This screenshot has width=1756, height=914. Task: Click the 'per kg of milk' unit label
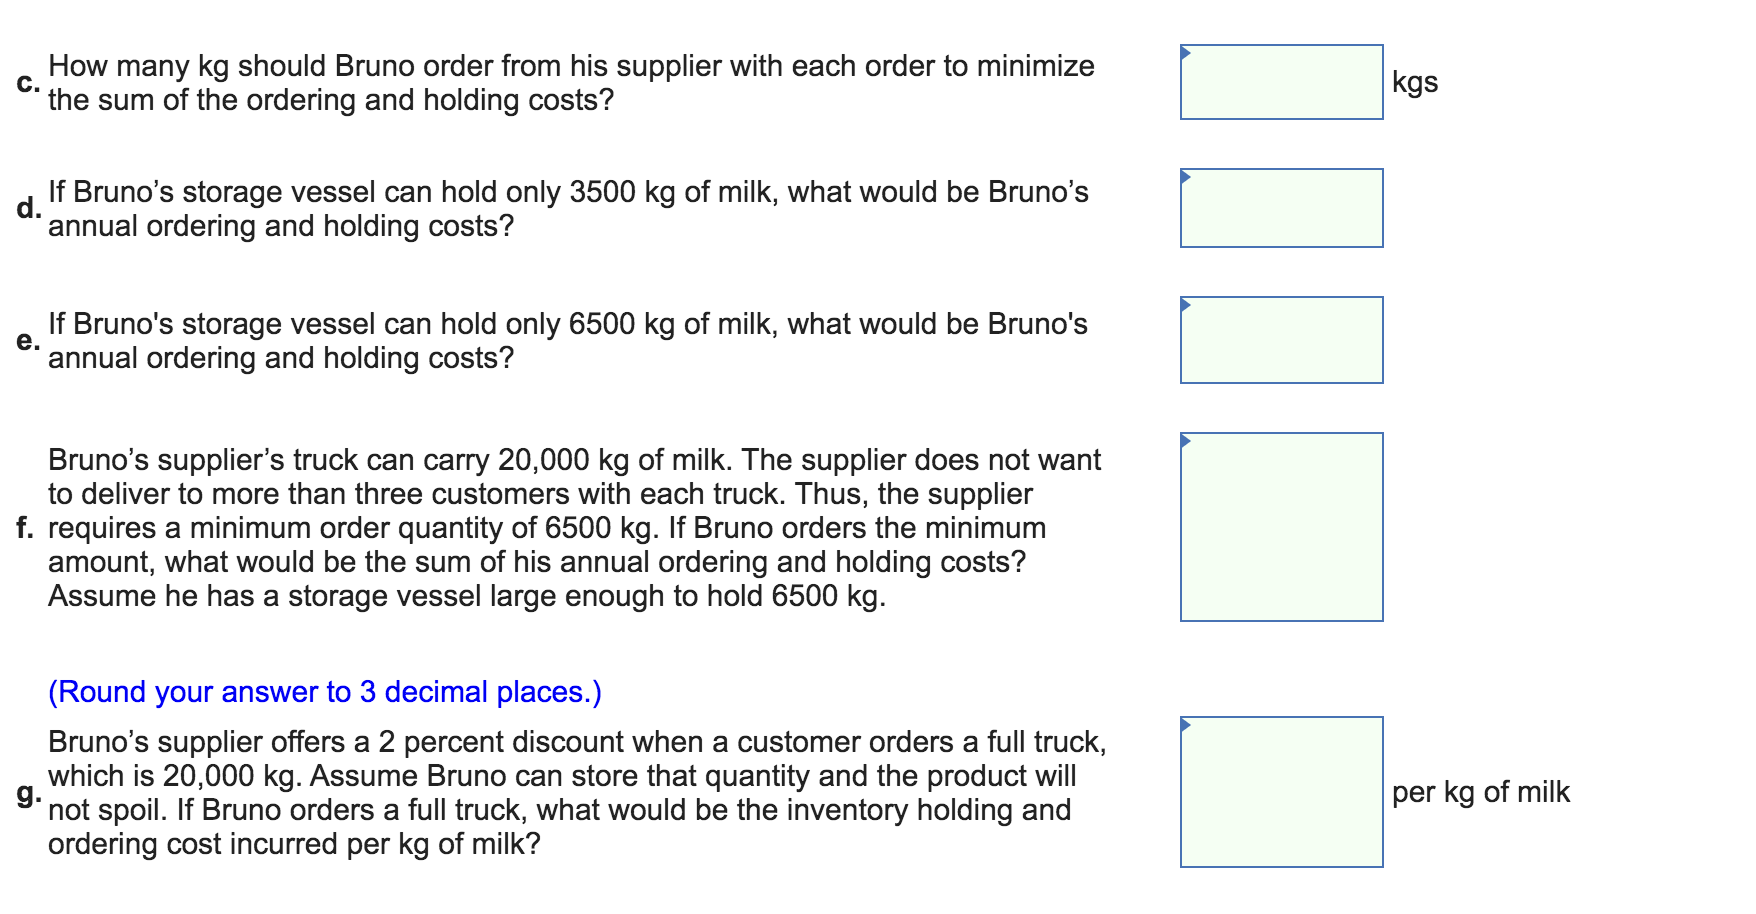point(1481,793)
